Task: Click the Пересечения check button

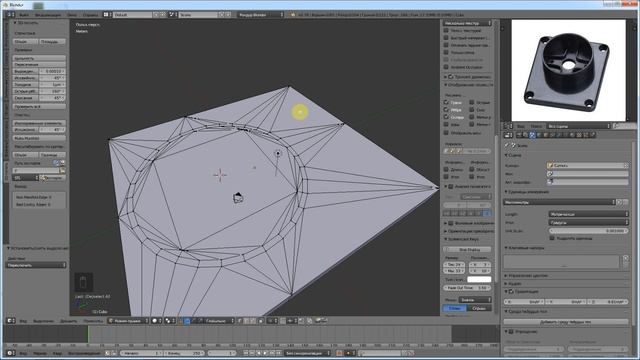Action: click(40, 64)
